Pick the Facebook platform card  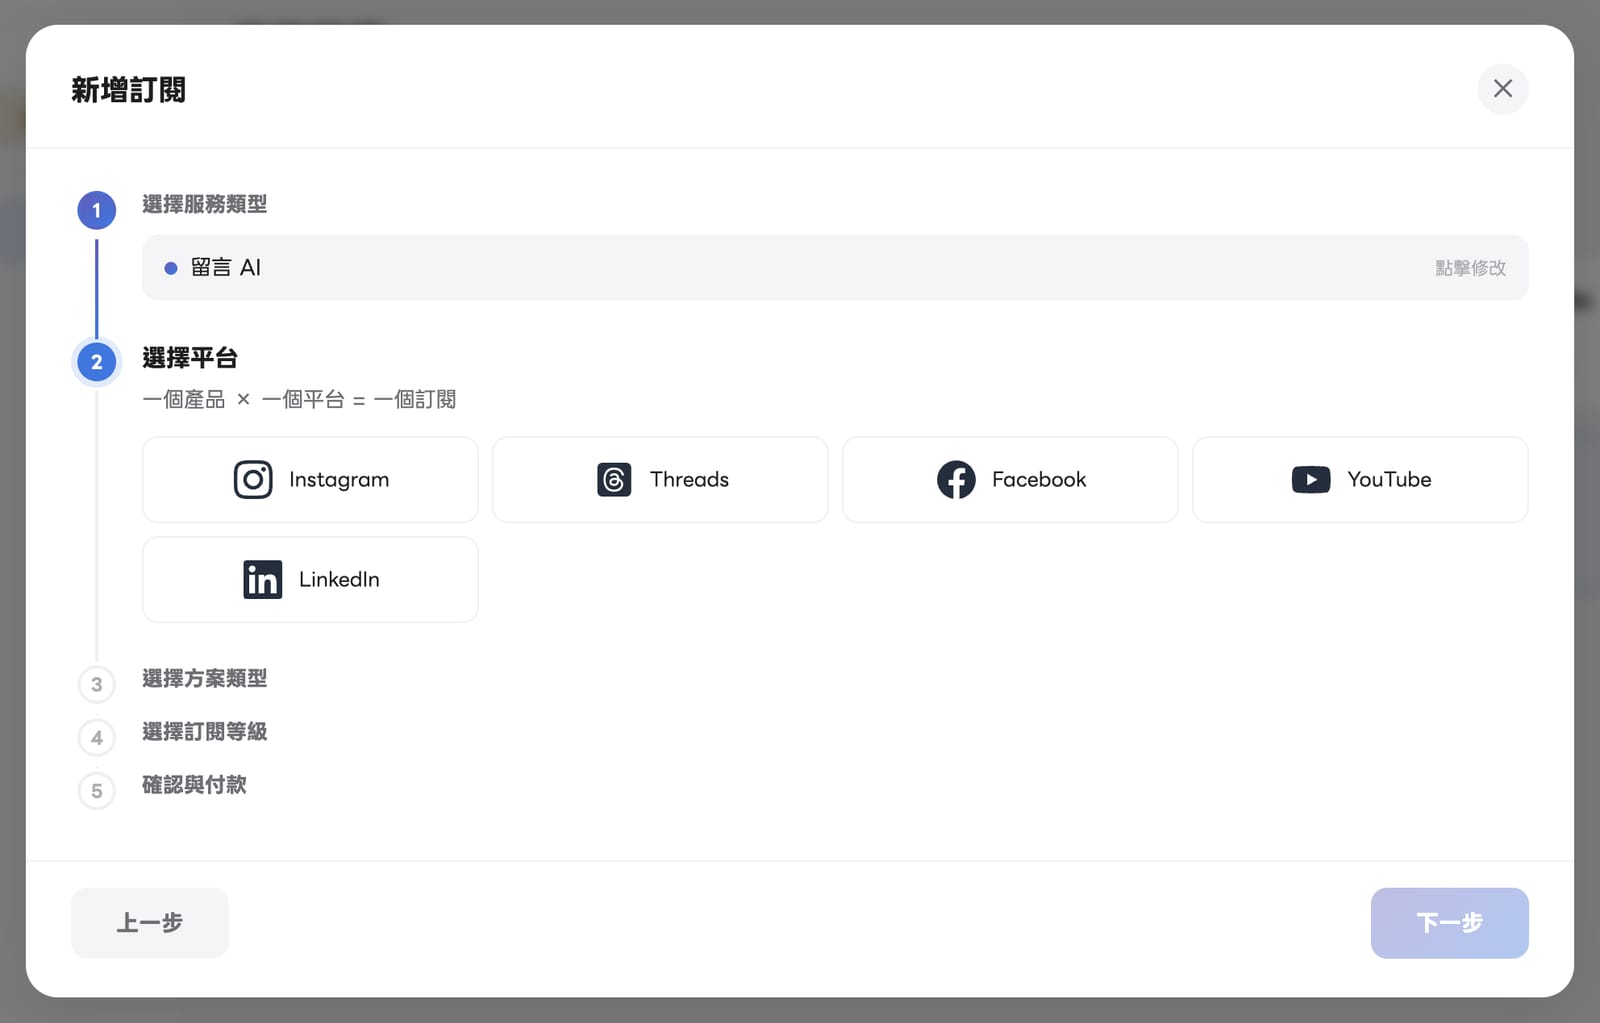click(x=1010, y=479)
